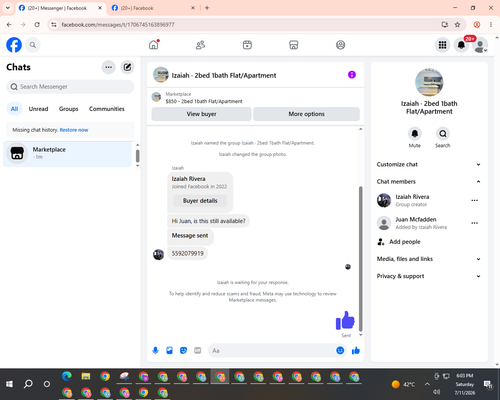Screen dimensions: 500x400
Task: Collapse the Chat members section
Action: pos(429,182)
